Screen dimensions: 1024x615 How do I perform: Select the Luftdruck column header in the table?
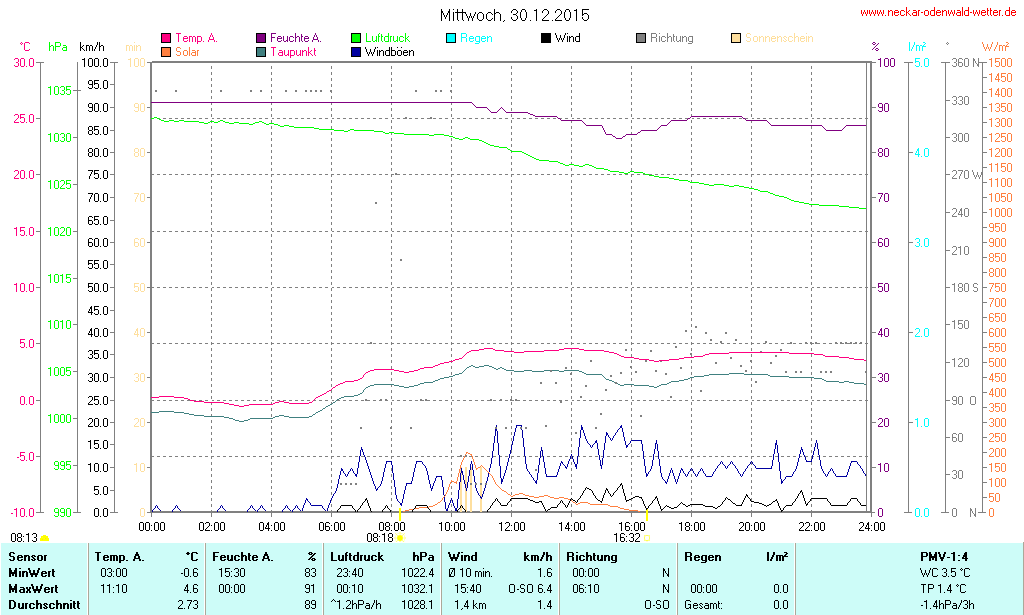[357, 556]
